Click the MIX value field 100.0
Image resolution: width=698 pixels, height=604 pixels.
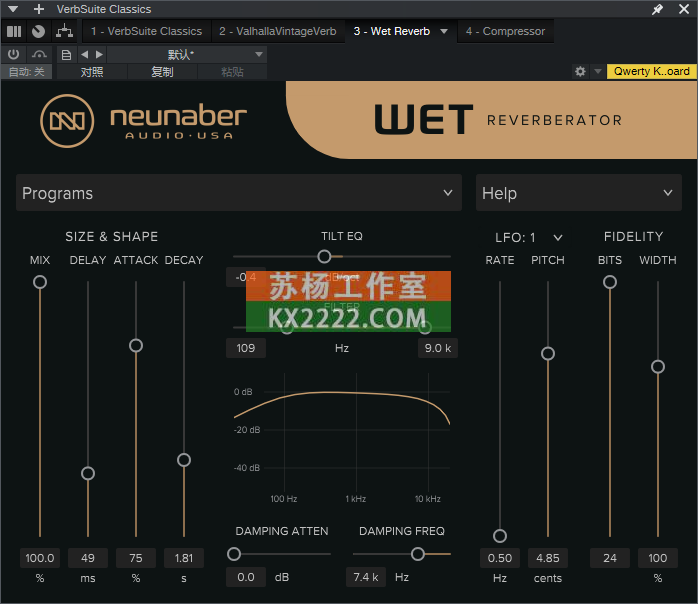40,558
